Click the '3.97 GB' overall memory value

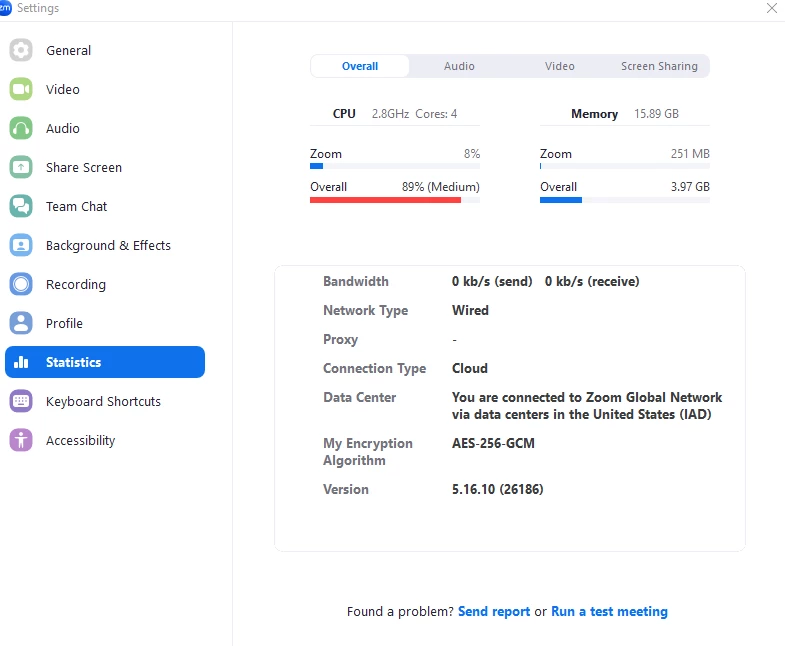(x=690, y=187)
